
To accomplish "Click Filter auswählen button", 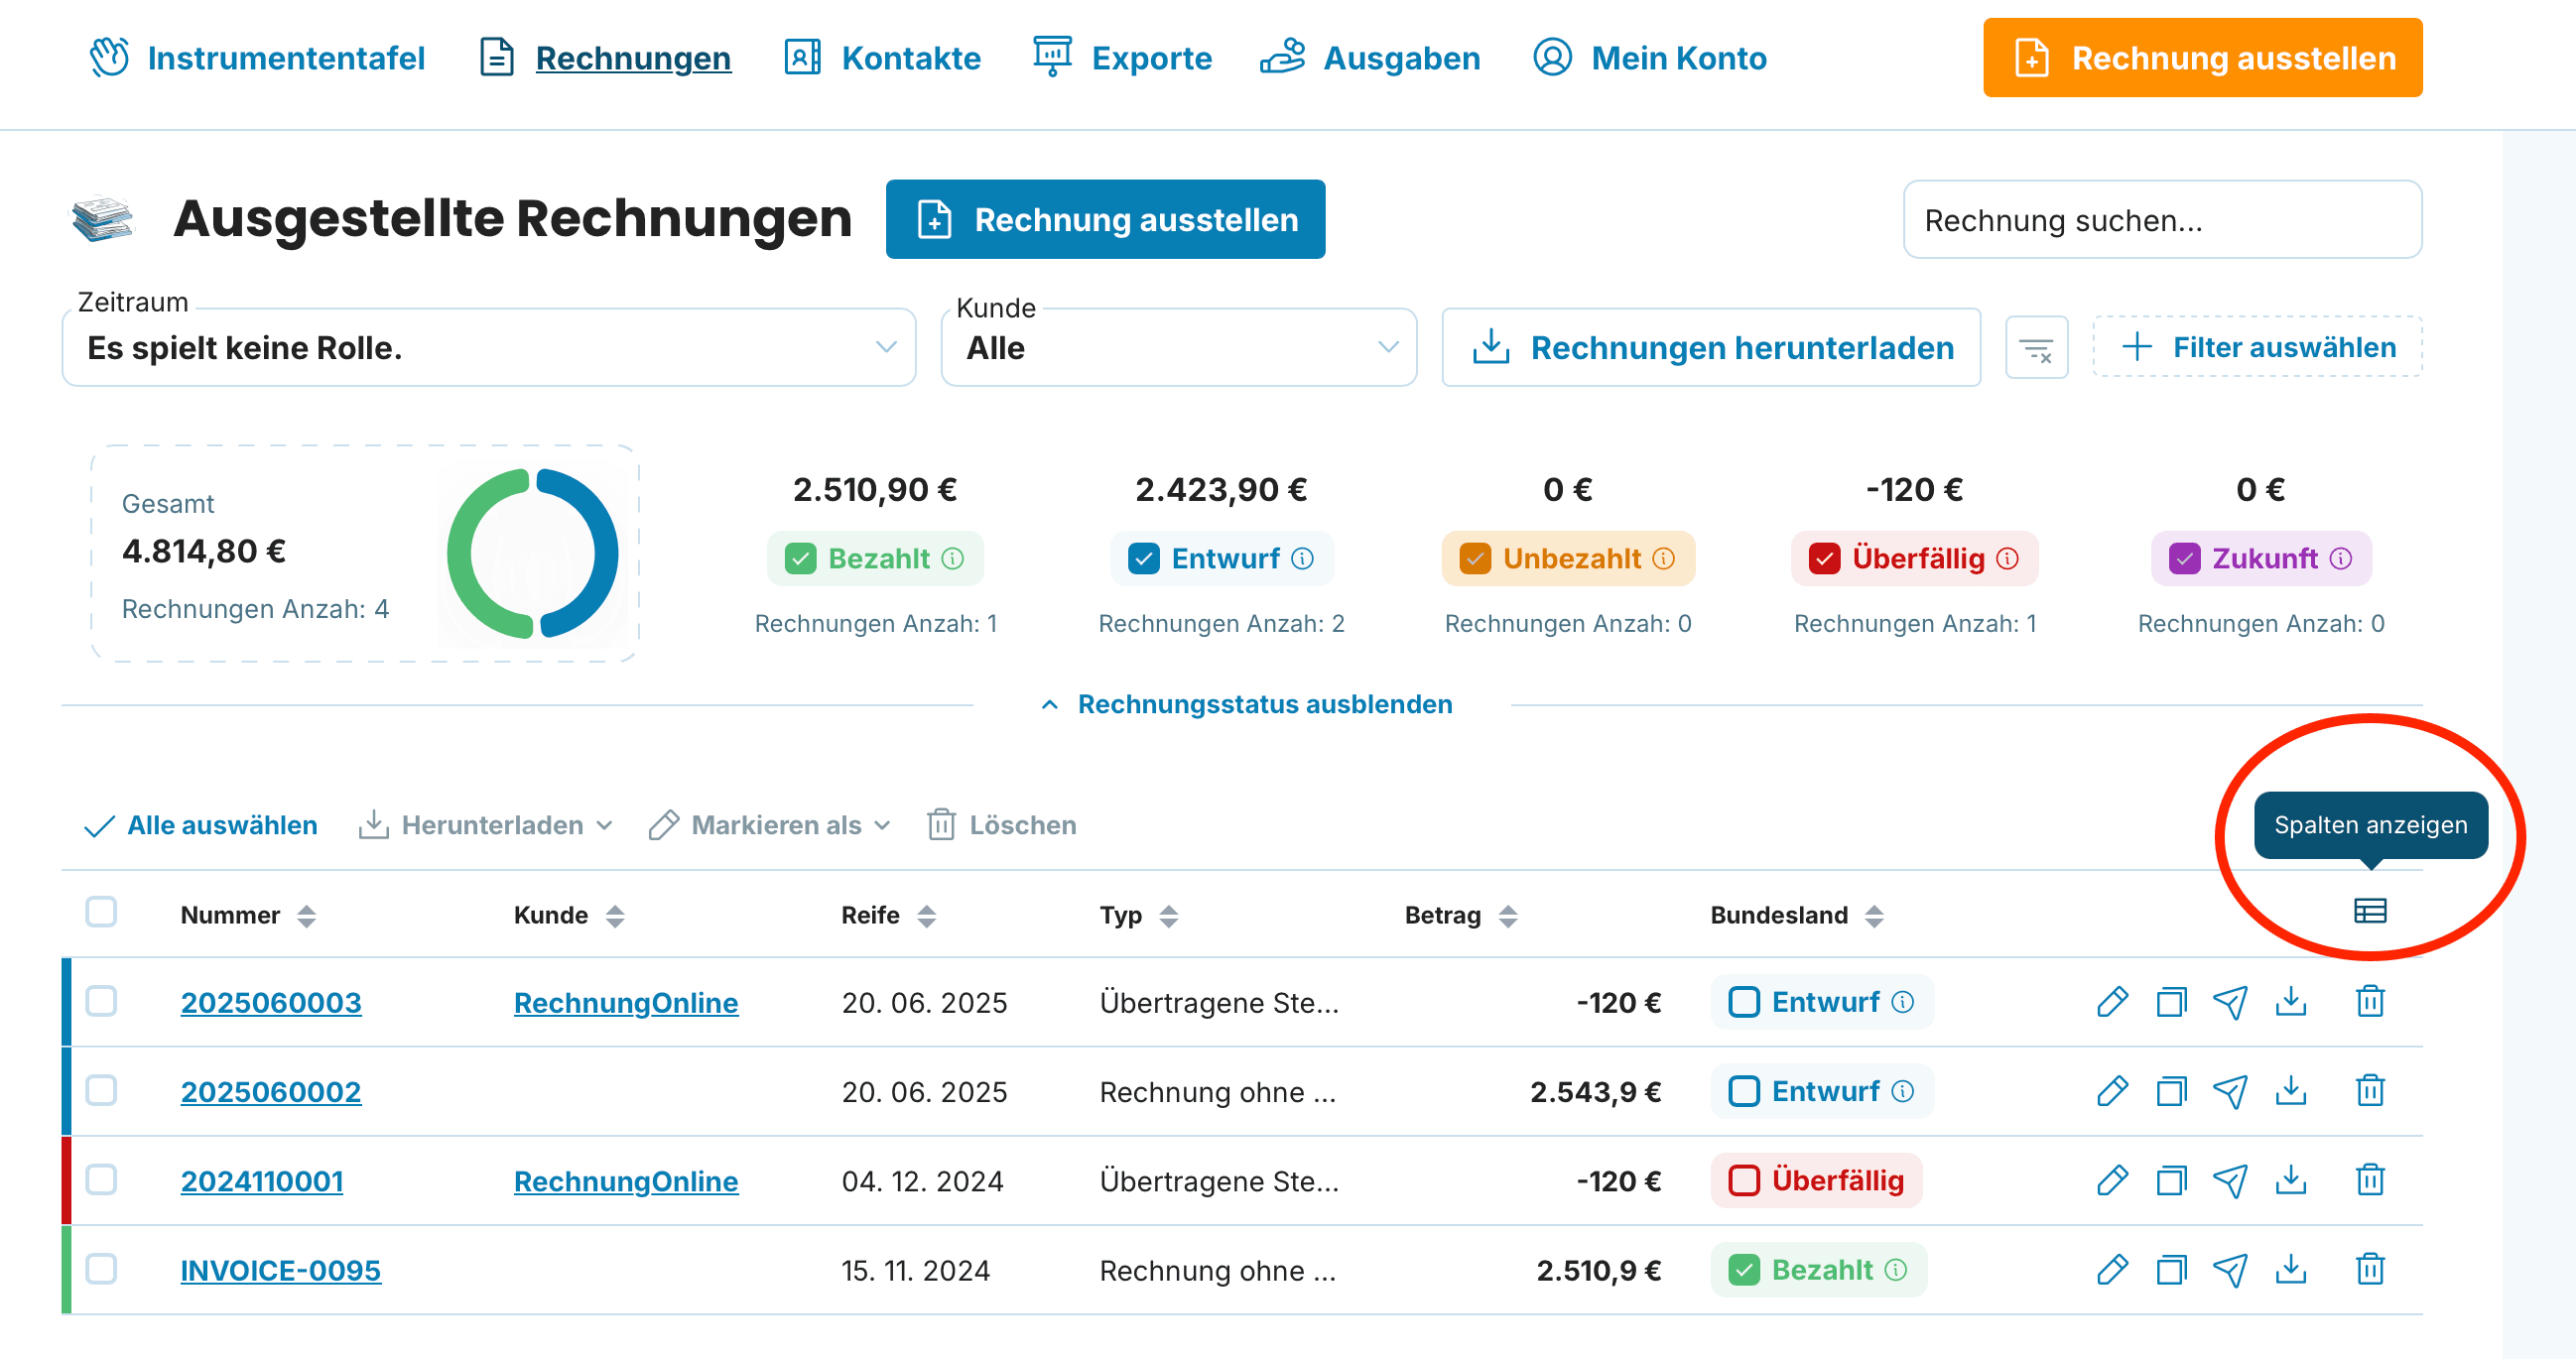I will coord(2257,347).
